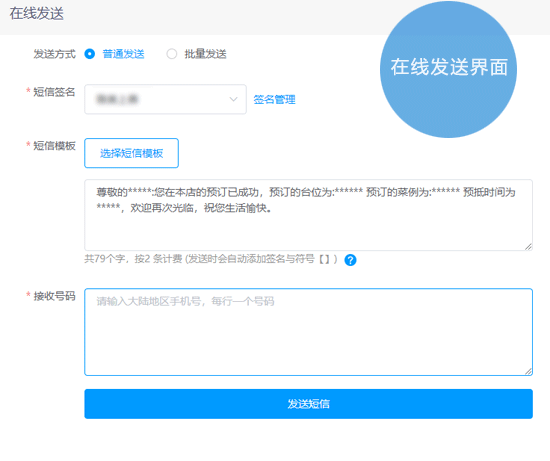
Task: Click the 短信签名 field label
Action: coord(54,92)
